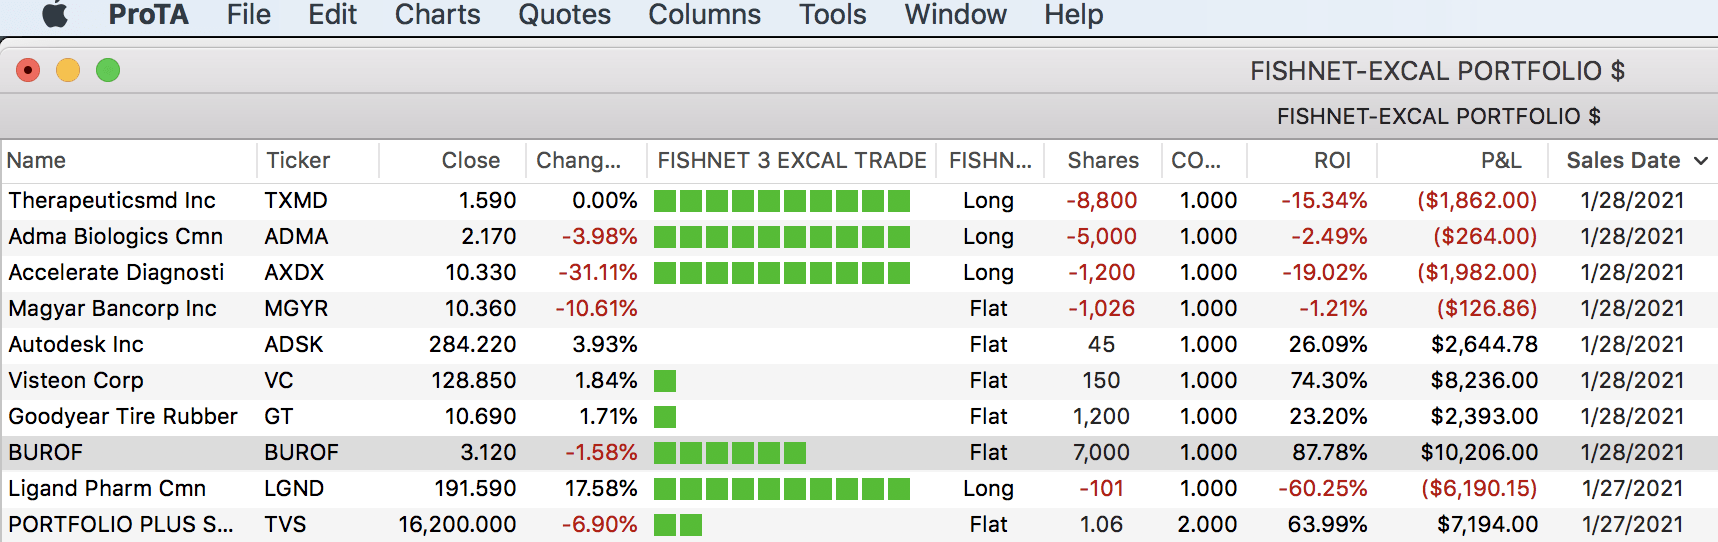Click the ProTA application menu

(148, 14)
